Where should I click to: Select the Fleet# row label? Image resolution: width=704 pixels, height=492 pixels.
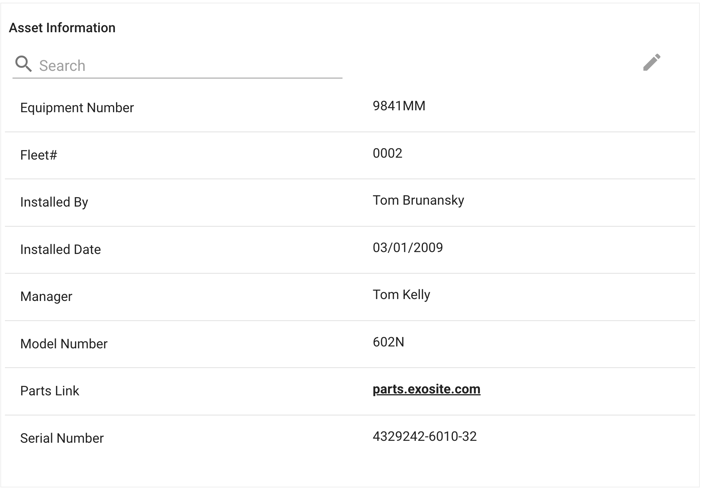point(39,155)
